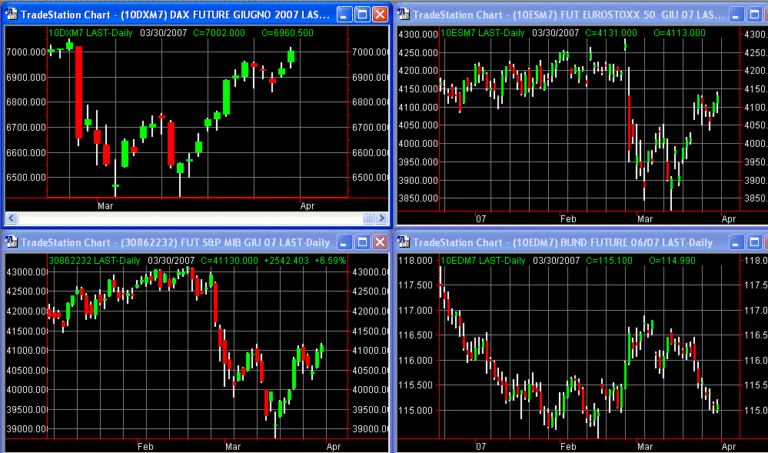Click the DAX chart horizontal scrollbar track
Viewport: 768px width, 453px height.
[x=200, y=218]
